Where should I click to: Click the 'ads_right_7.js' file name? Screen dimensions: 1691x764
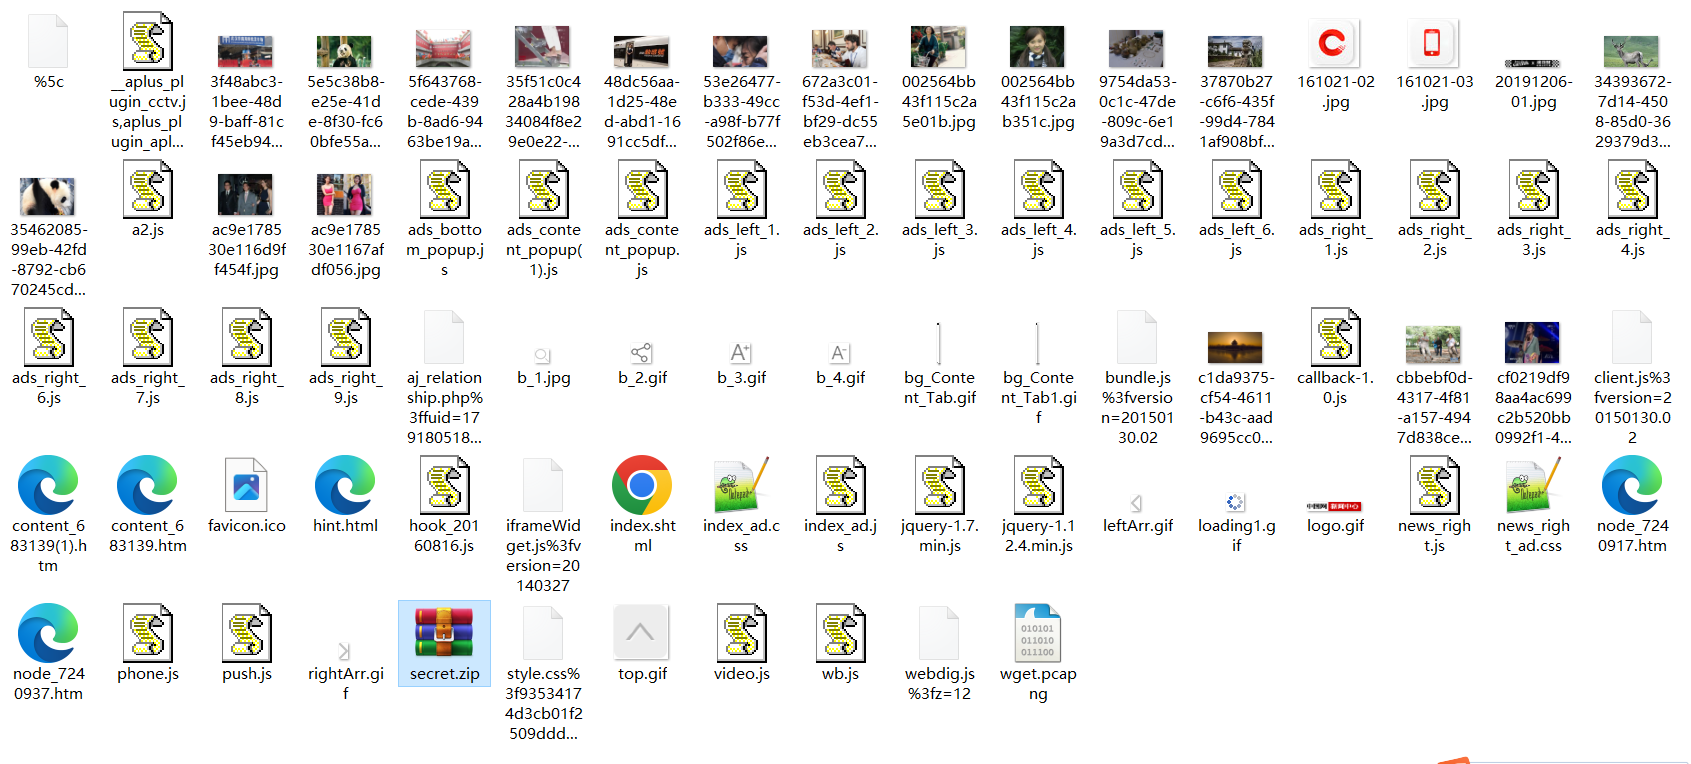(x=147, y=387)
